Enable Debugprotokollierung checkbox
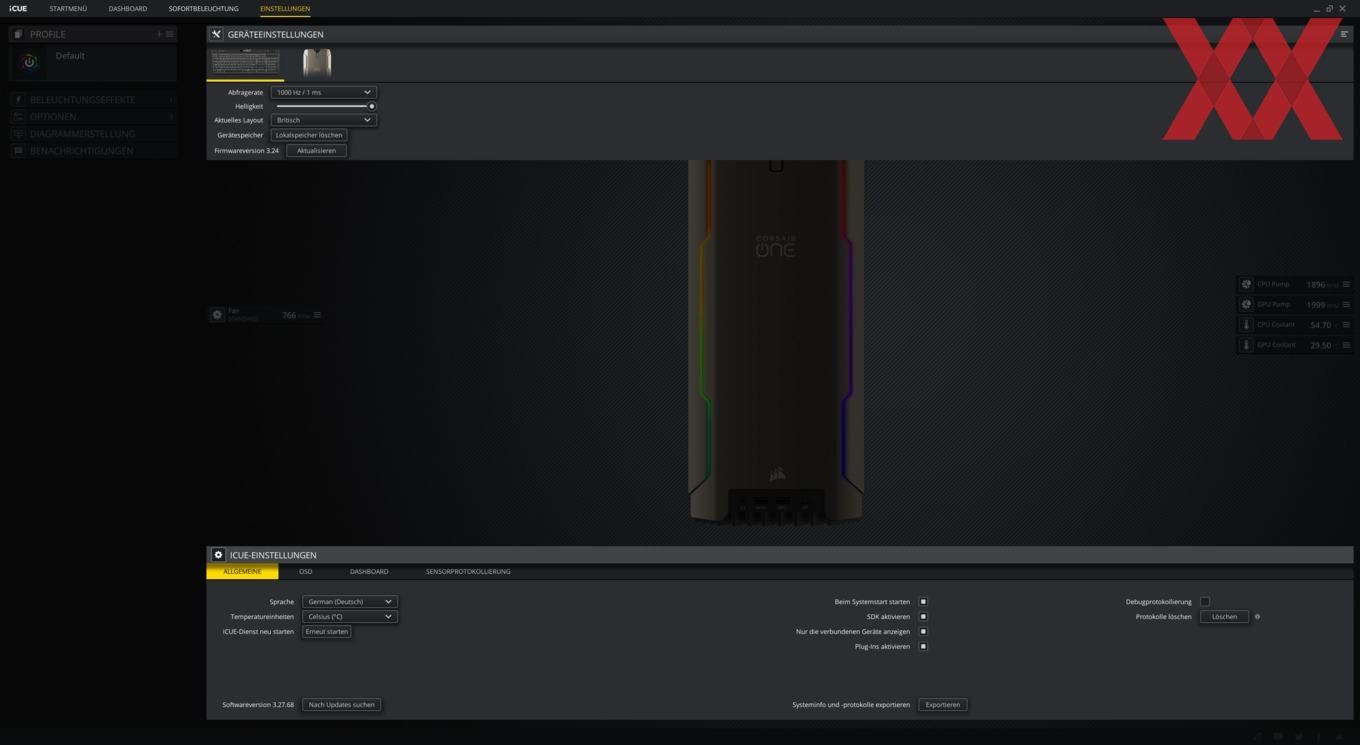Screen dimensions: 1360x745 1205,602
